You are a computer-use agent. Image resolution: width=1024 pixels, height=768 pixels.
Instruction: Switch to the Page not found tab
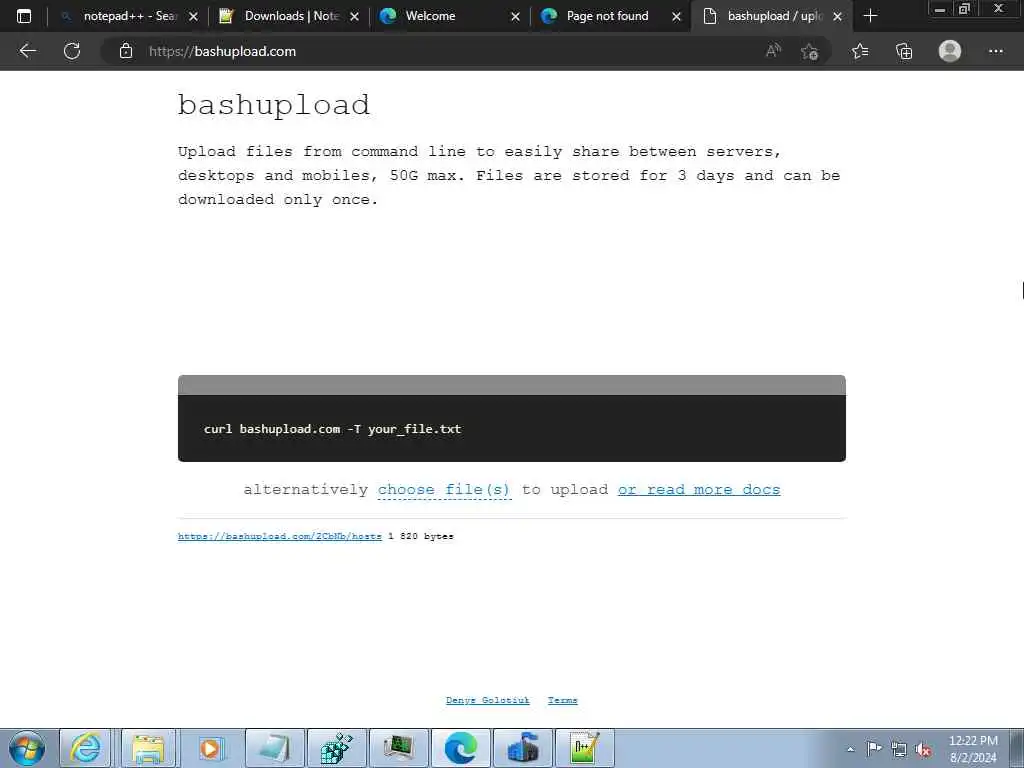point(611,16)
